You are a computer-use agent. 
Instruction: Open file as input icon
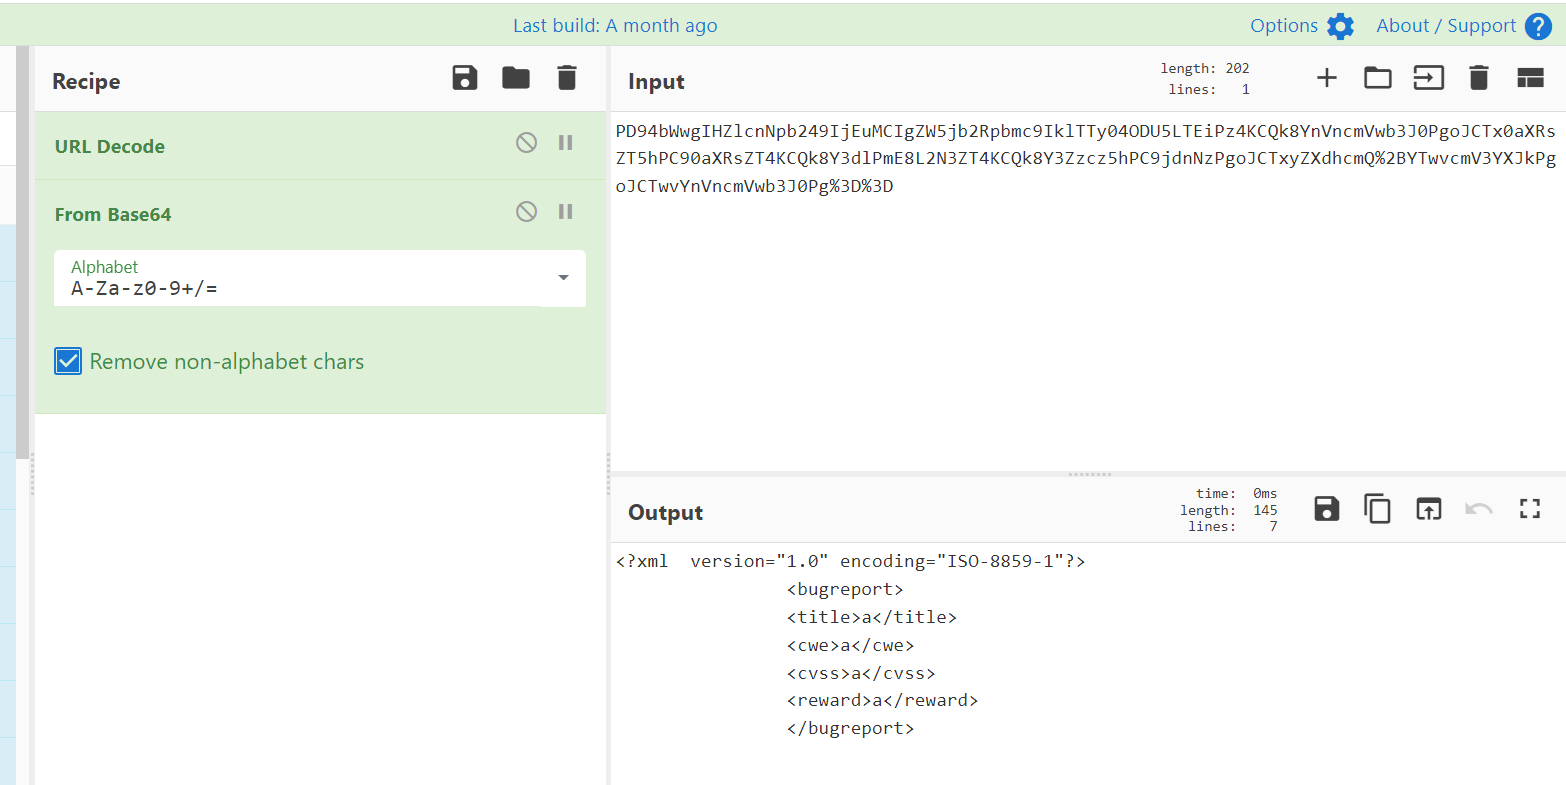click(x=1429, y=78)
